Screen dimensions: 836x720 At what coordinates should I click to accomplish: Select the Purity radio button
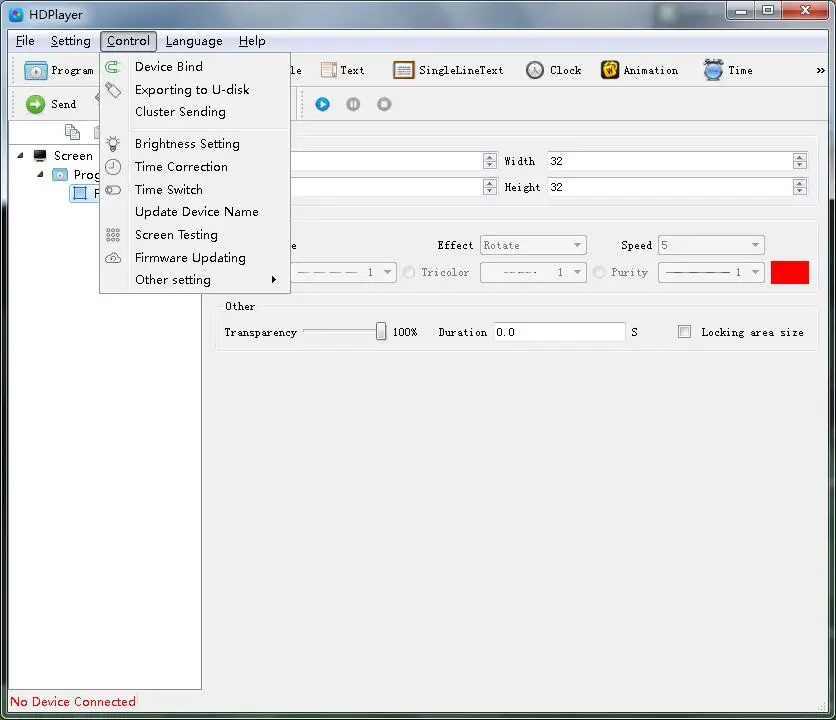point(599,272)
